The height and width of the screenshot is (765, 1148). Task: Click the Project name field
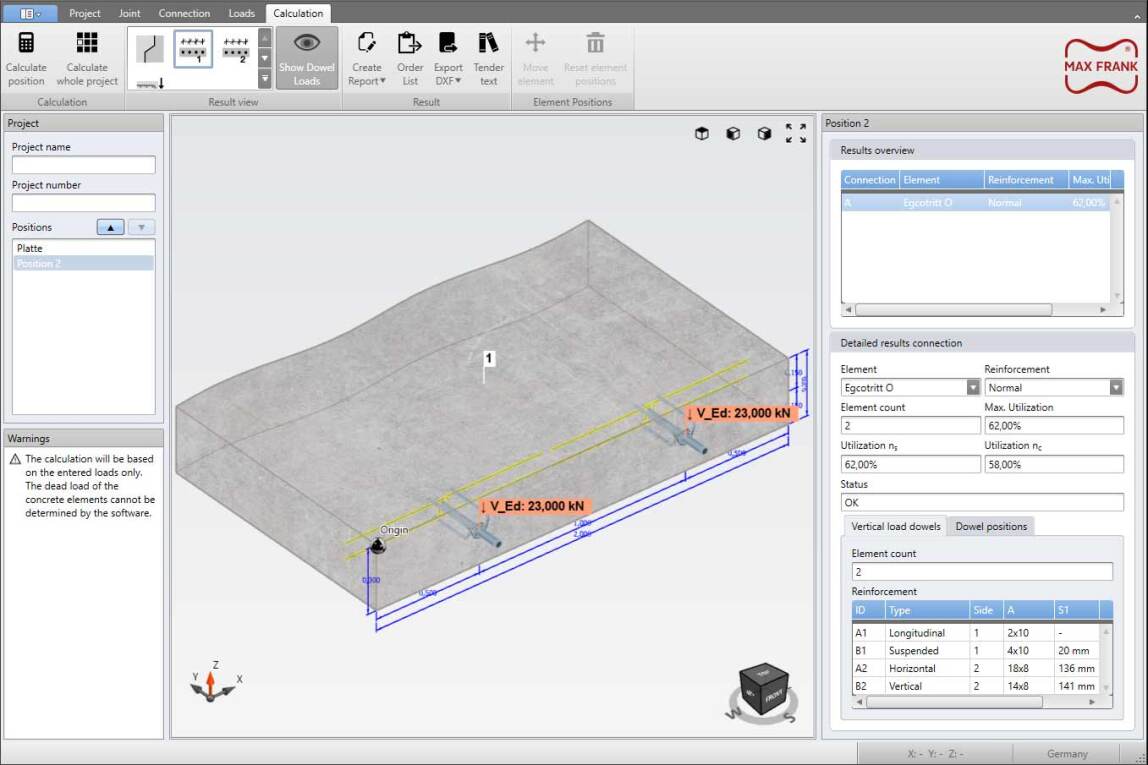(83, 165)
